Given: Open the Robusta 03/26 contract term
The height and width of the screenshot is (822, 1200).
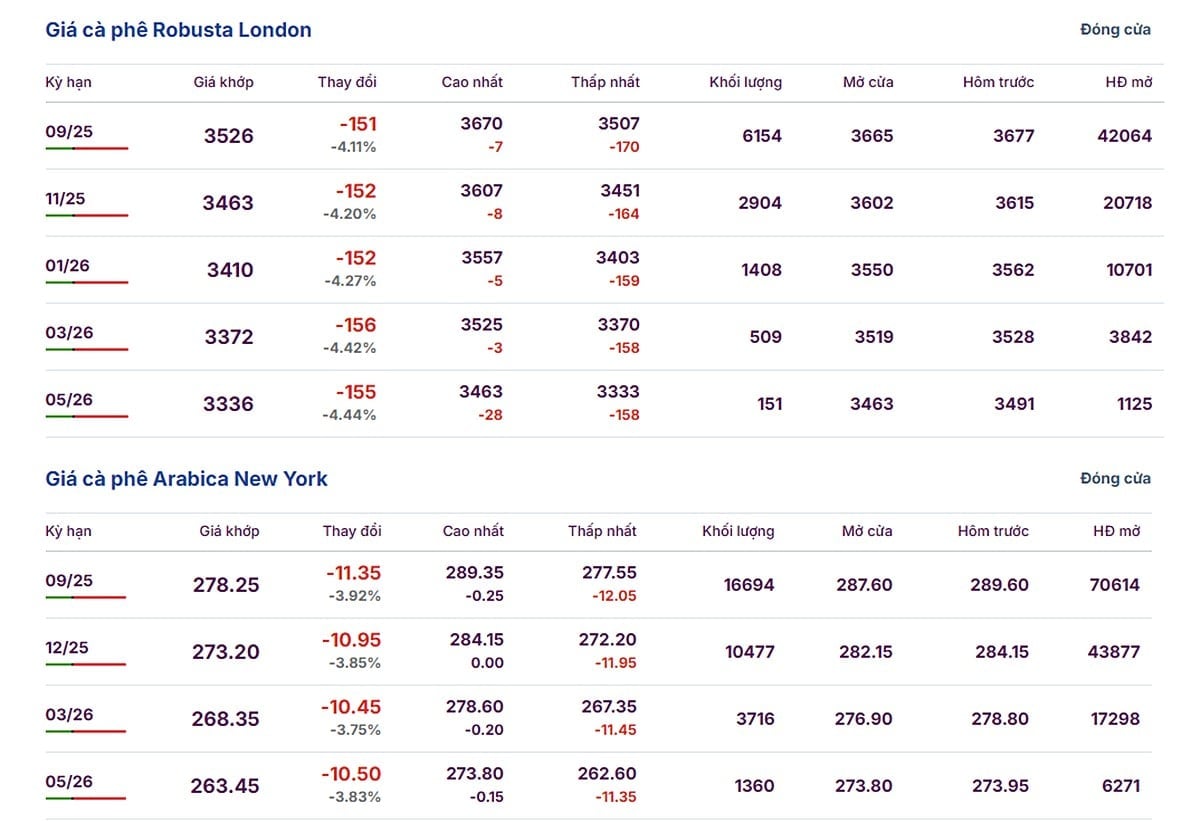Looking at the screenshot, I should [x=69, y=333].
